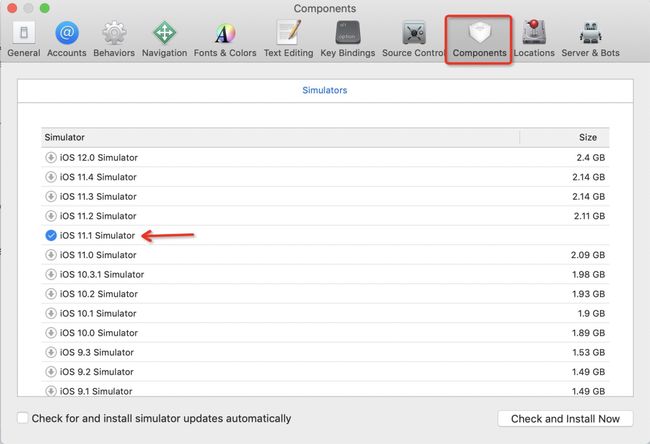Open the Source Control pane
The width and height of the screenshot is (650, 444).
414,40
